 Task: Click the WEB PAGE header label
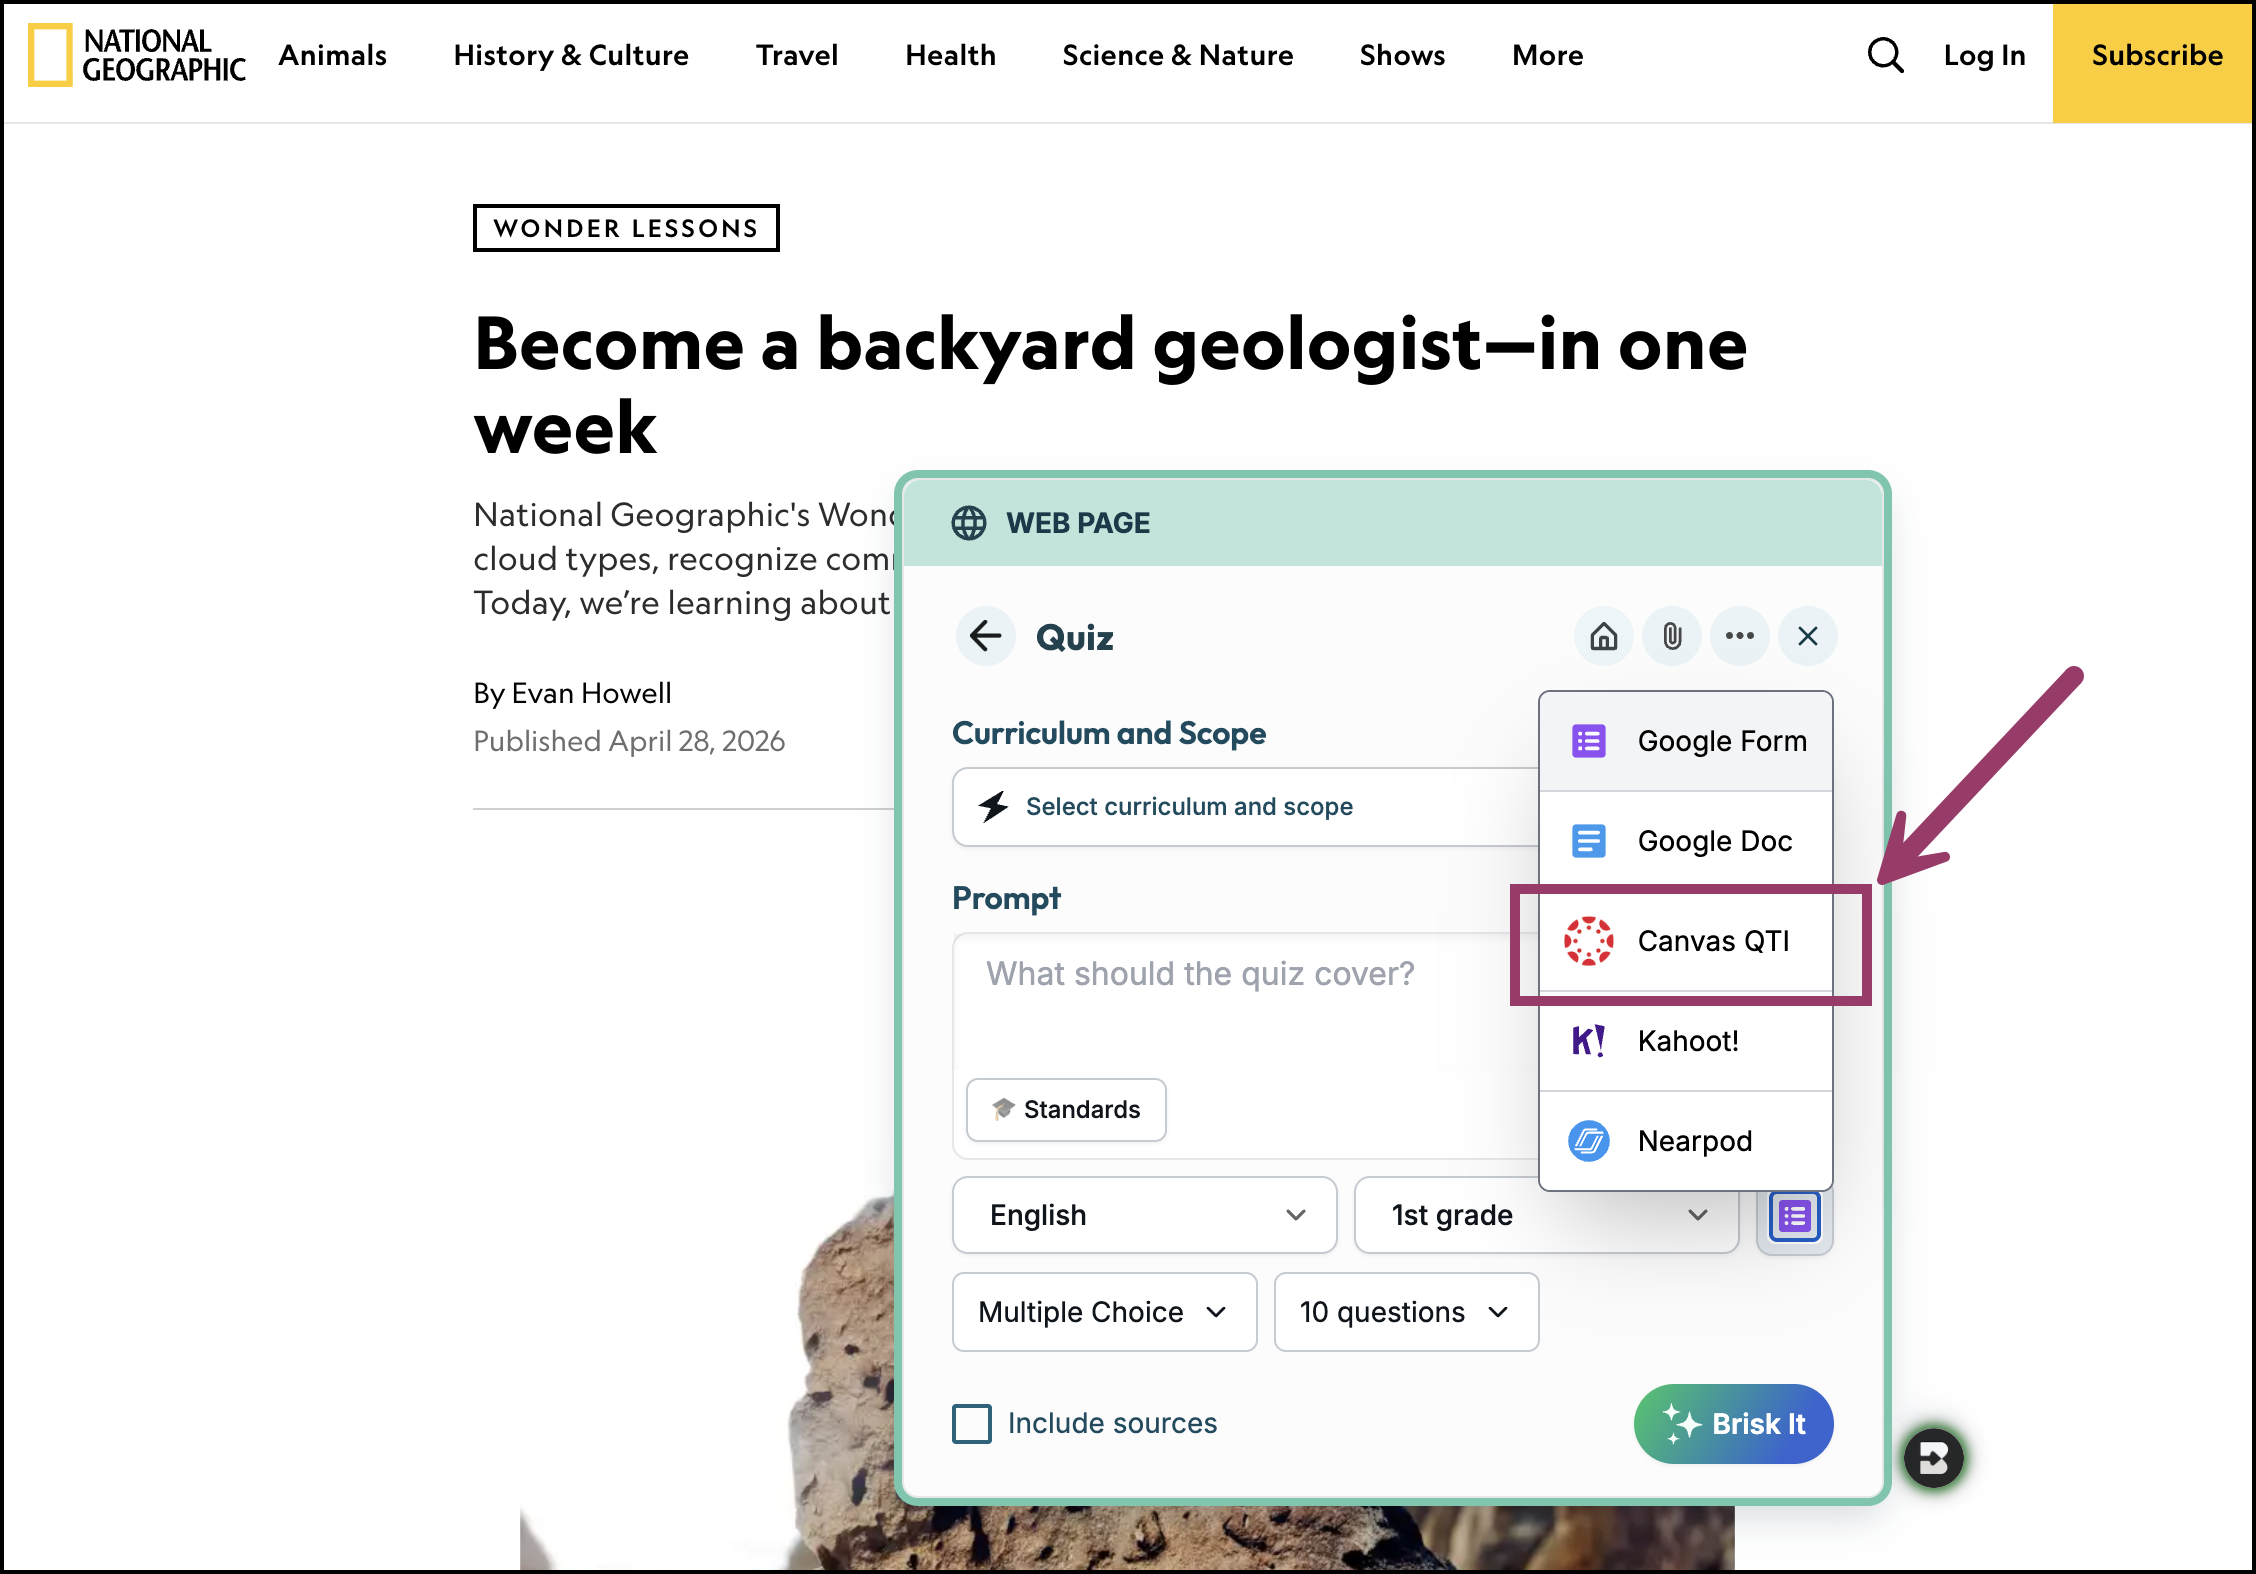(x=1078, y=523)
